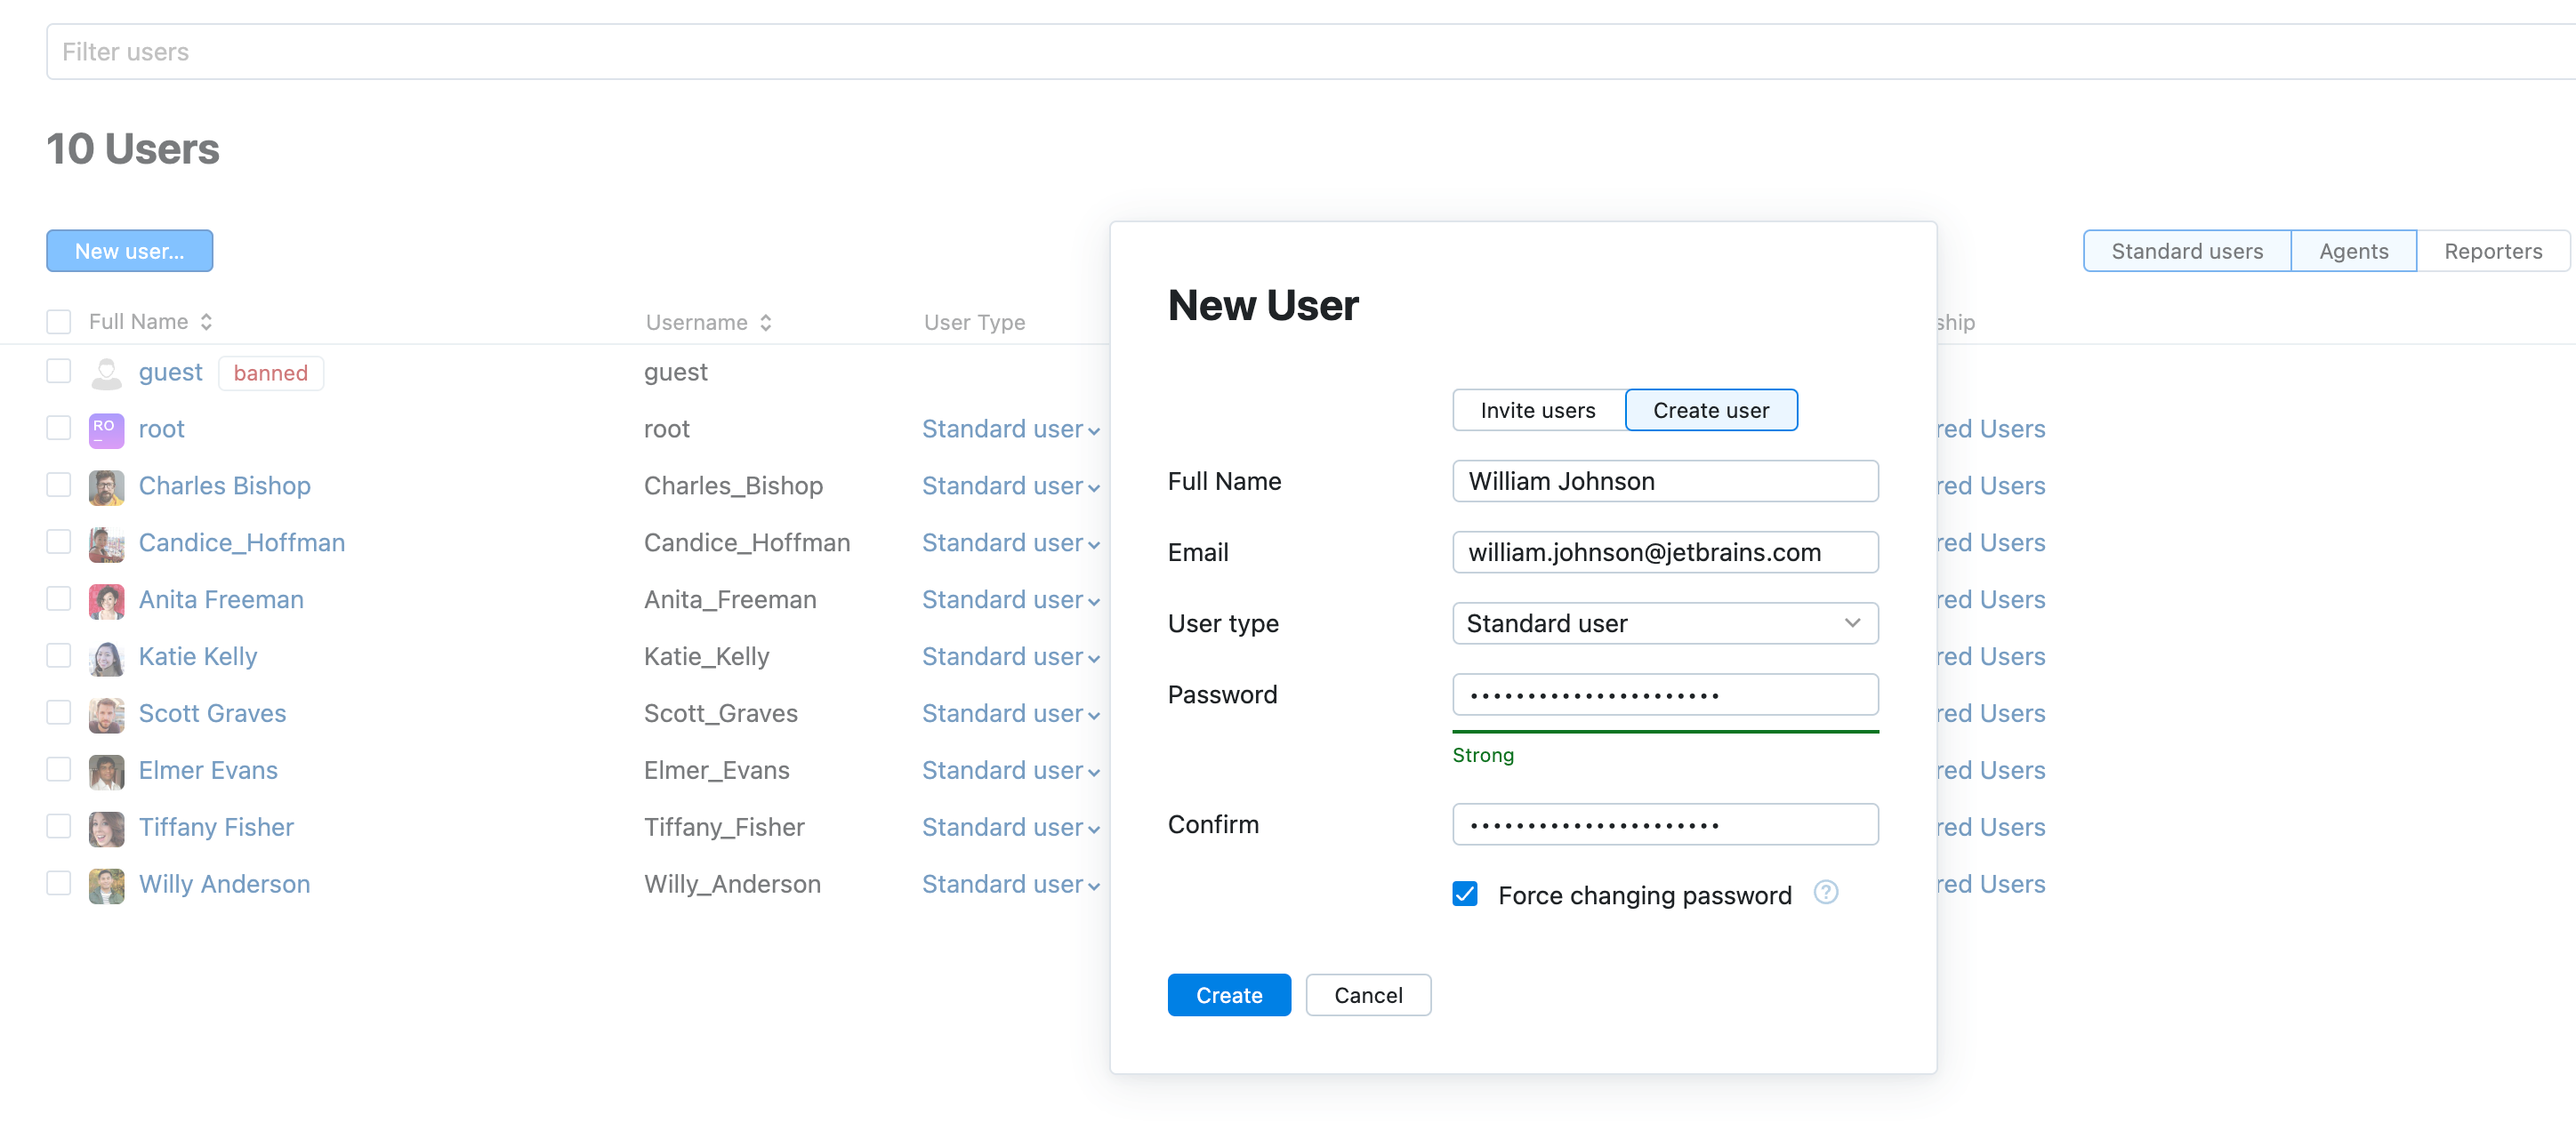Viewport: 2576px width, 1147px height.
Task: Click the Create button
Action: (1229, 994)
